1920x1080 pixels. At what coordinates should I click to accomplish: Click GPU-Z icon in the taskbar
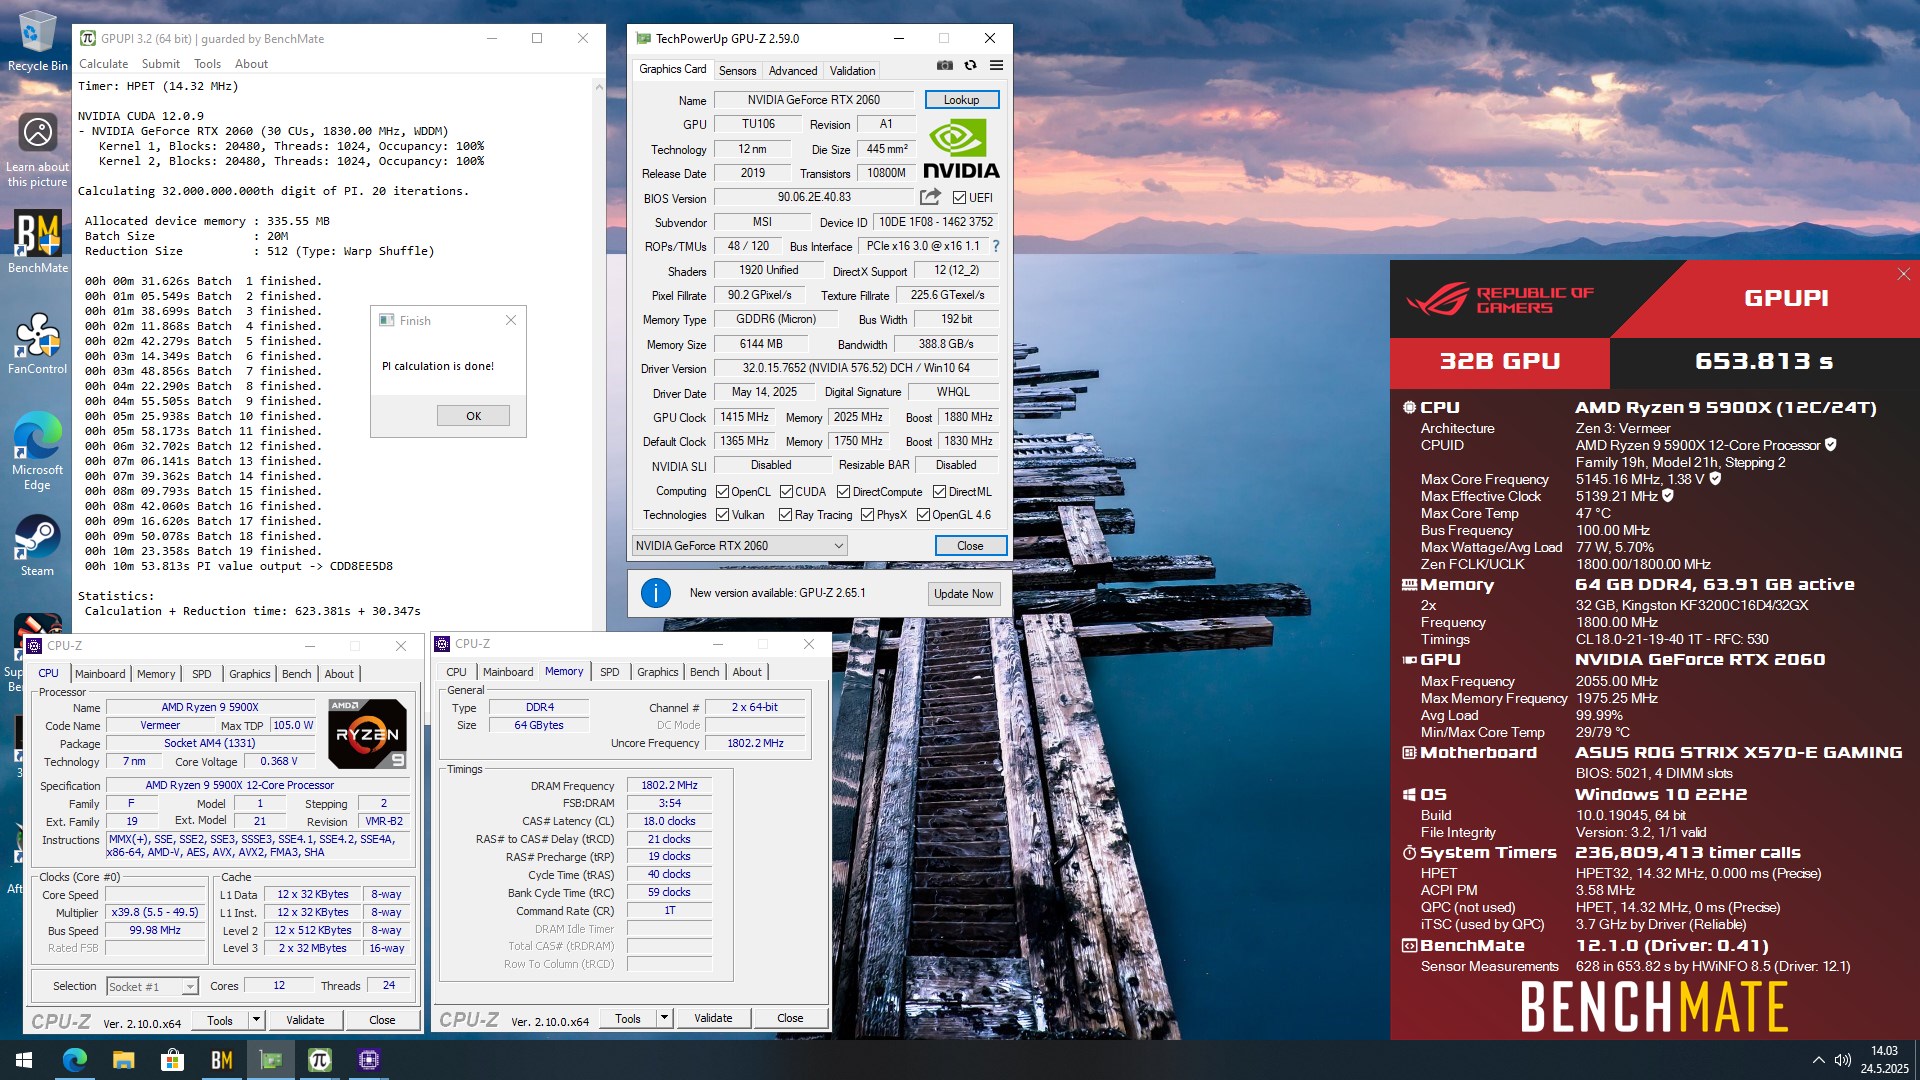click(x=270, y=1060)
